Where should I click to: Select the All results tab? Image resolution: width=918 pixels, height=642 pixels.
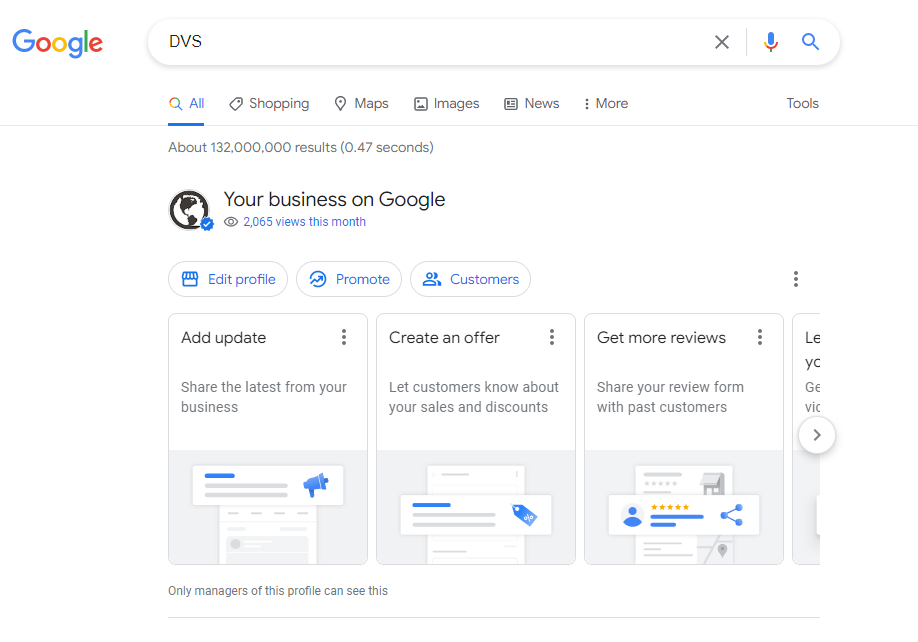[186, 104]
